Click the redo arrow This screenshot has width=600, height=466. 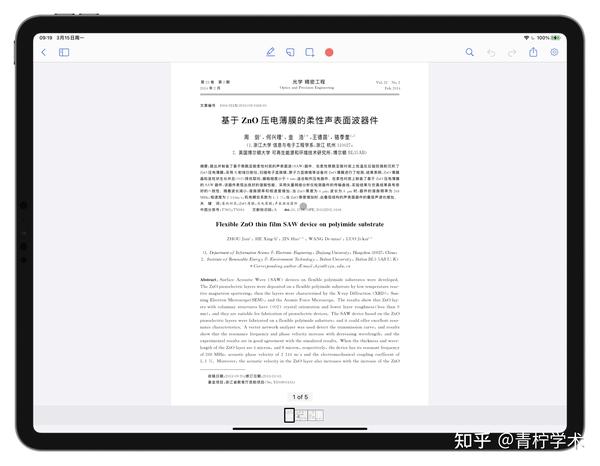[x=512, y=52]
